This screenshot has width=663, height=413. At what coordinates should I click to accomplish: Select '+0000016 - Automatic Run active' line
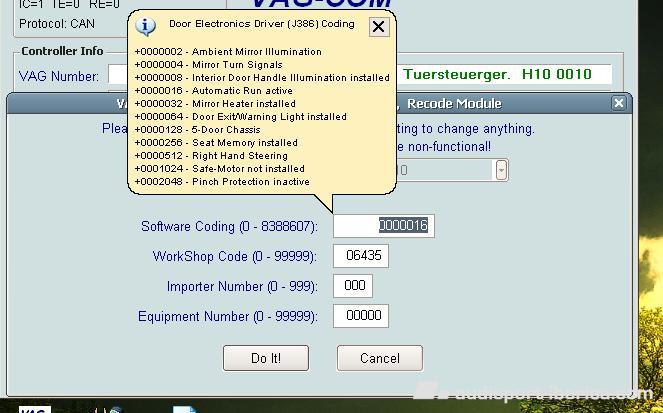pos(214,90)
